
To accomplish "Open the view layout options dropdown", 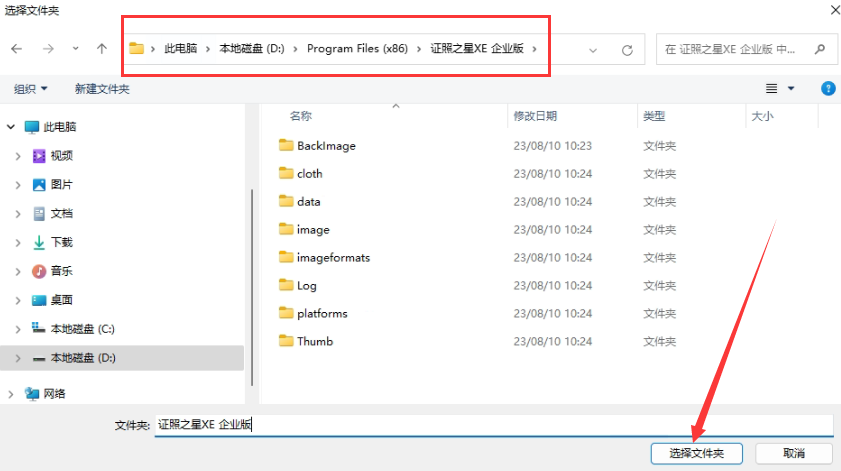I will [779, 89].
